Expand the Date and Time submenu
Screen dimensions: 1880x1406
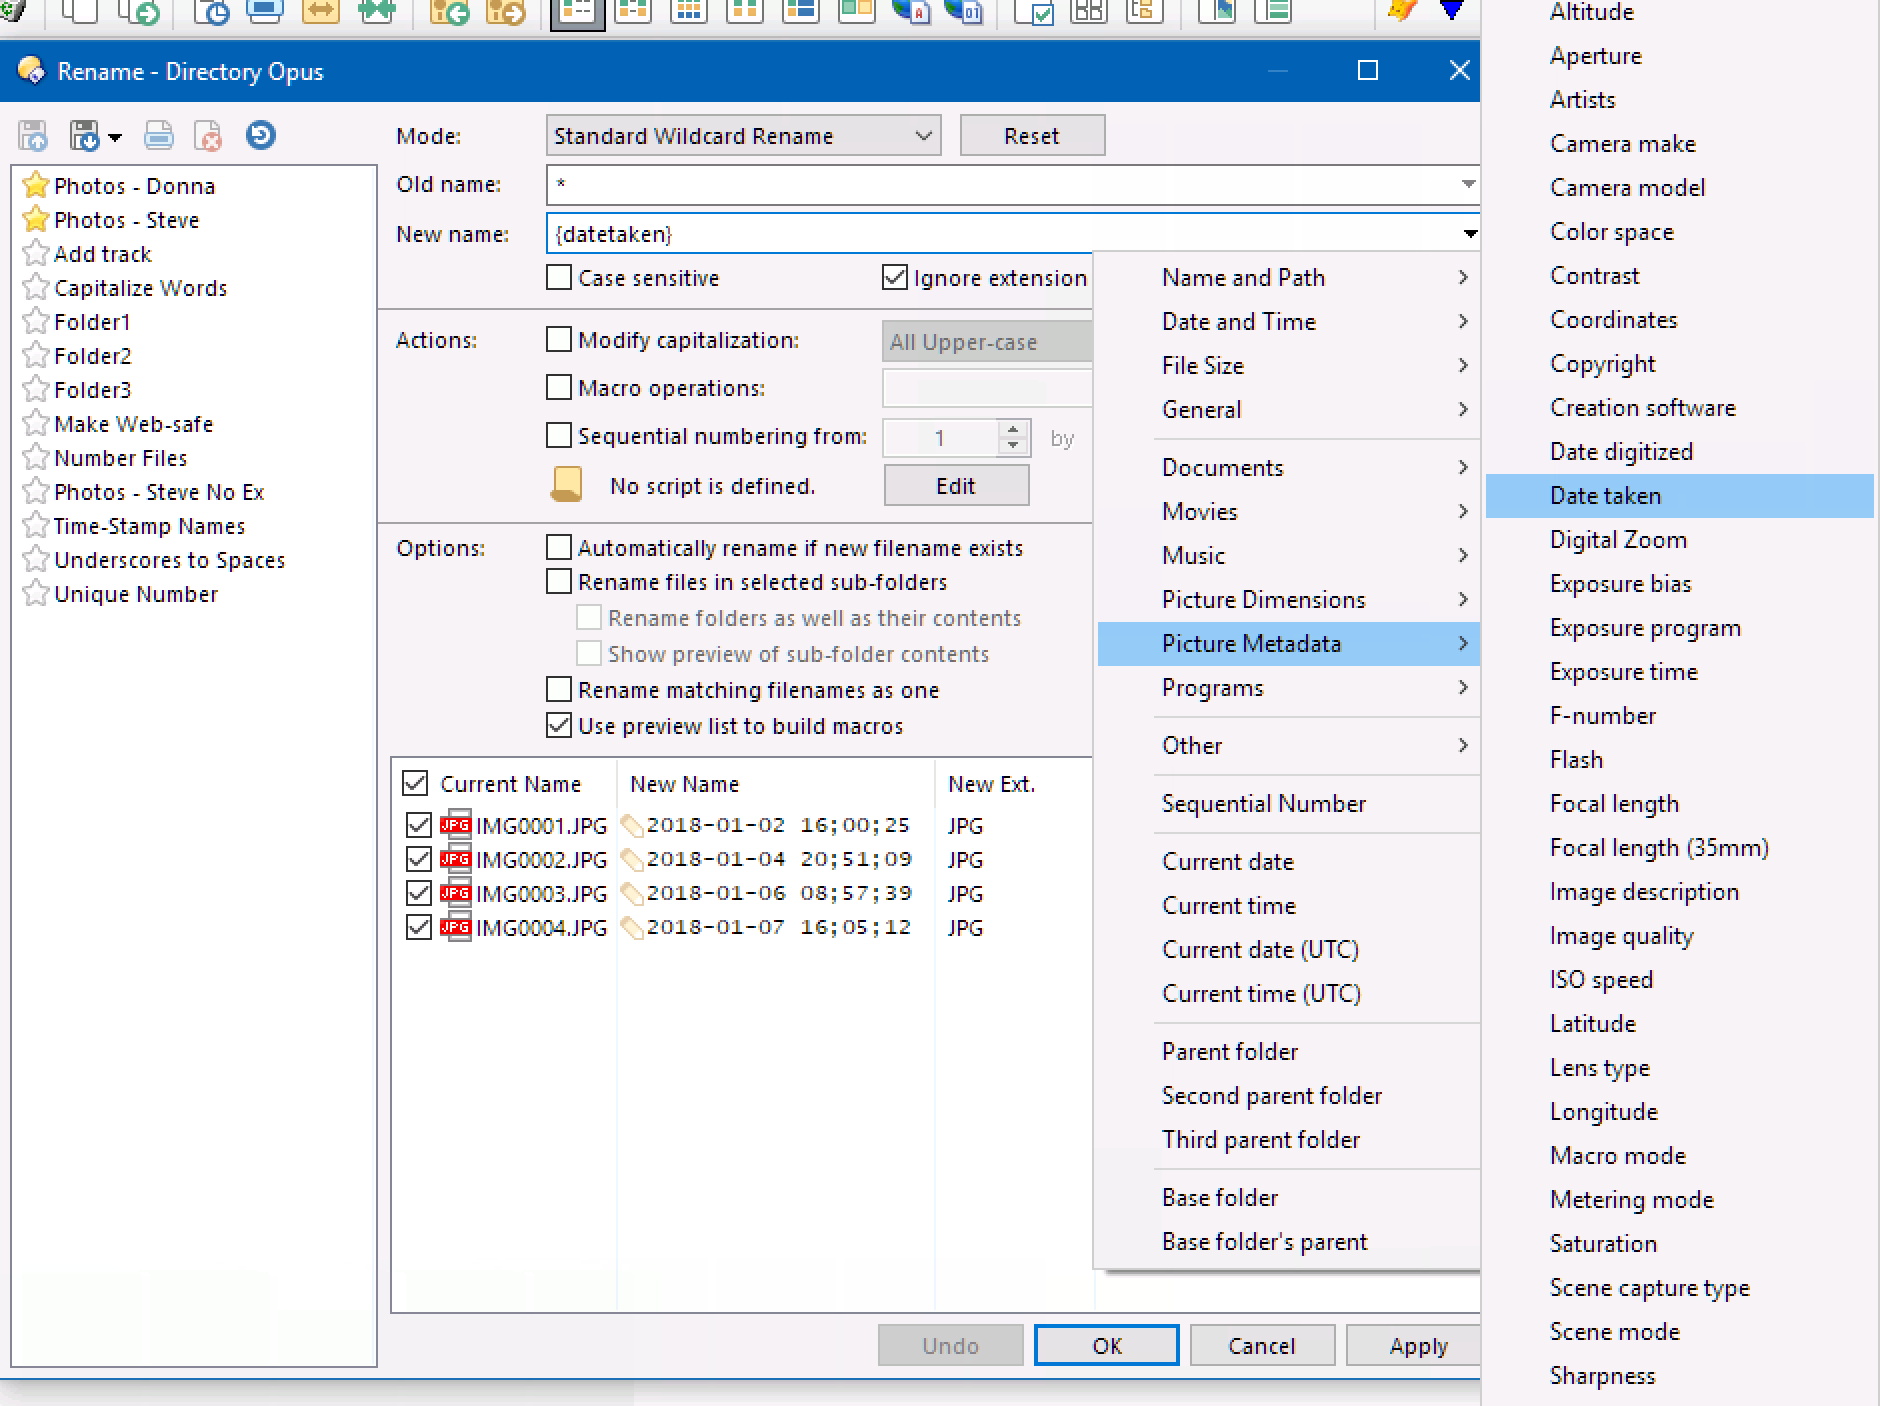[x=1289, y=321]
